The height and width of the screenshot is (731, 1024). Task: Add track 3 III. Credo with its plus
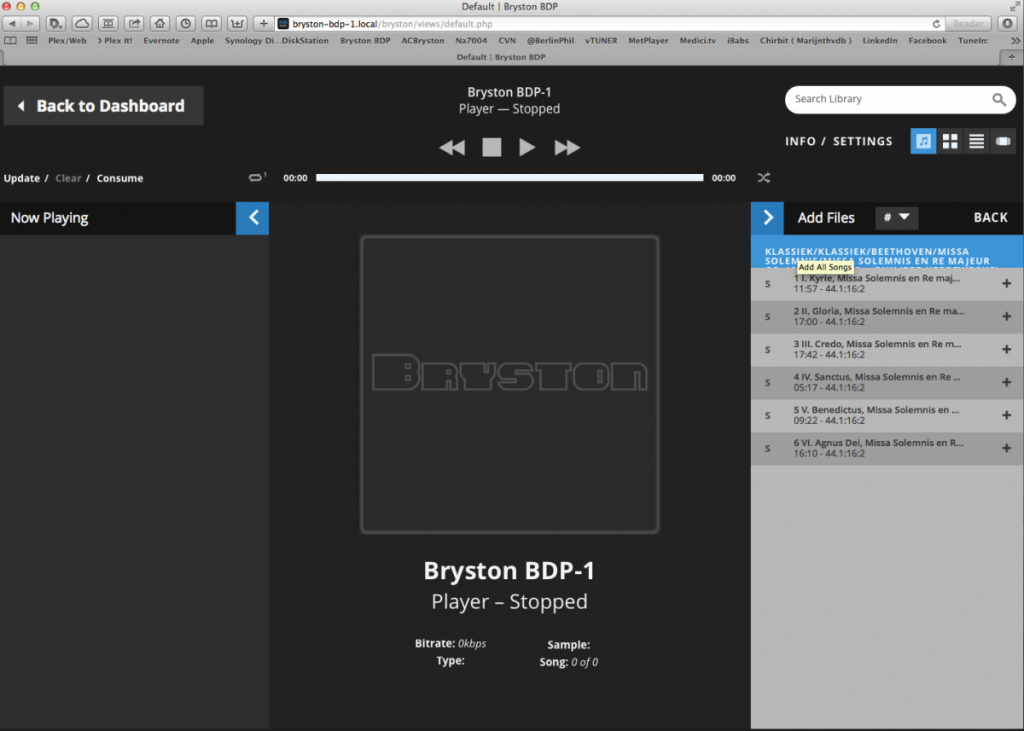tap(1006, 349)
